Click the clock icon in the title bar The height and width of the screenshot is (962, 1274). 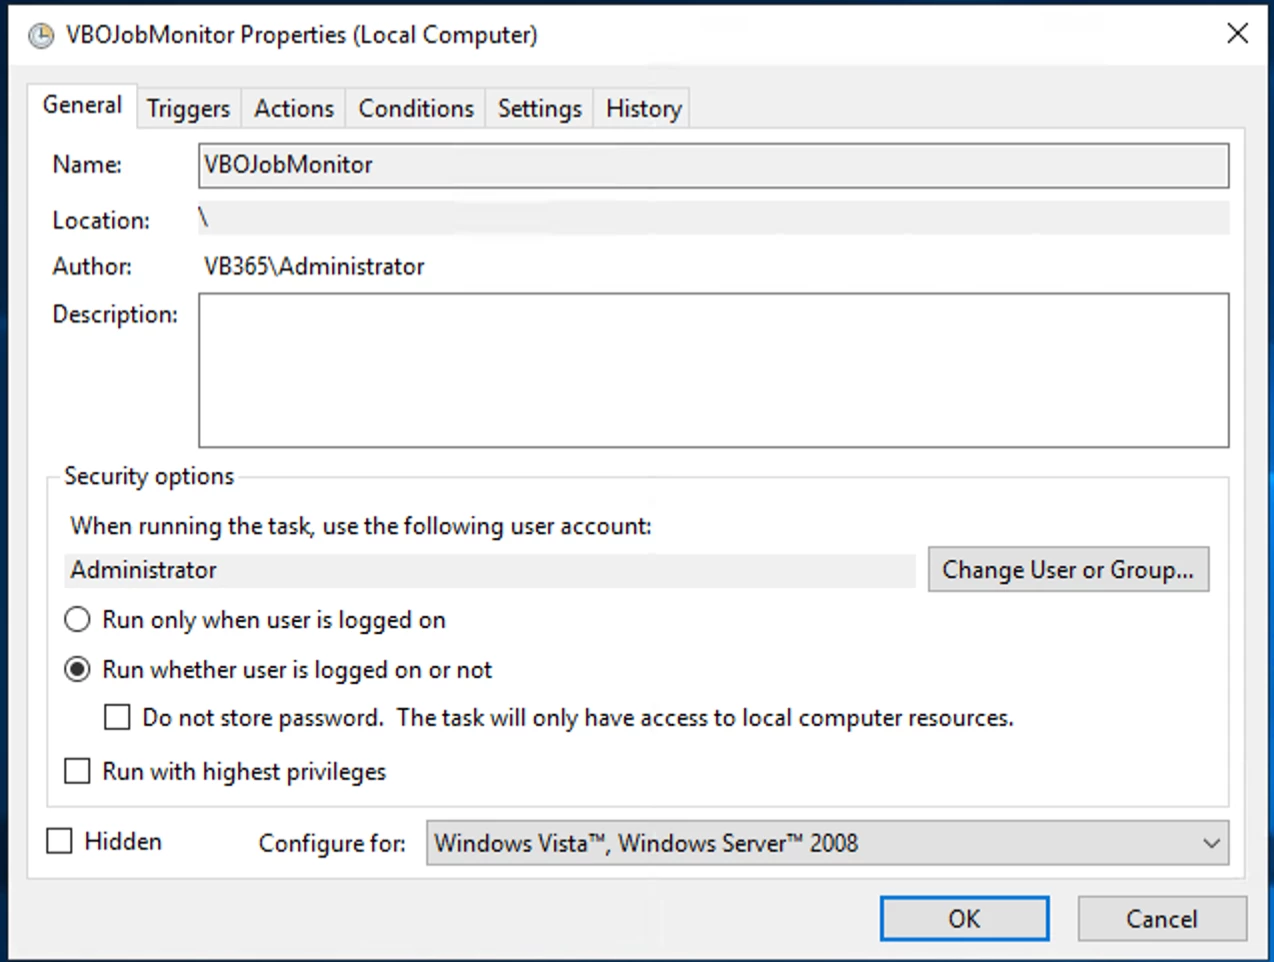coord(41,36)
